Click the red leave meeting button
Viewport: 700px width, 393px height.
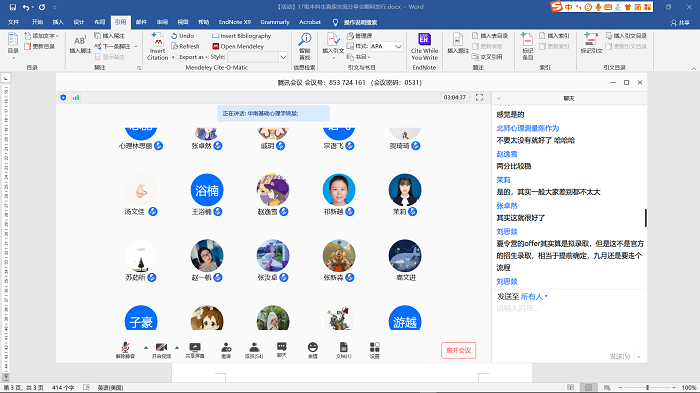coord(458,350)
